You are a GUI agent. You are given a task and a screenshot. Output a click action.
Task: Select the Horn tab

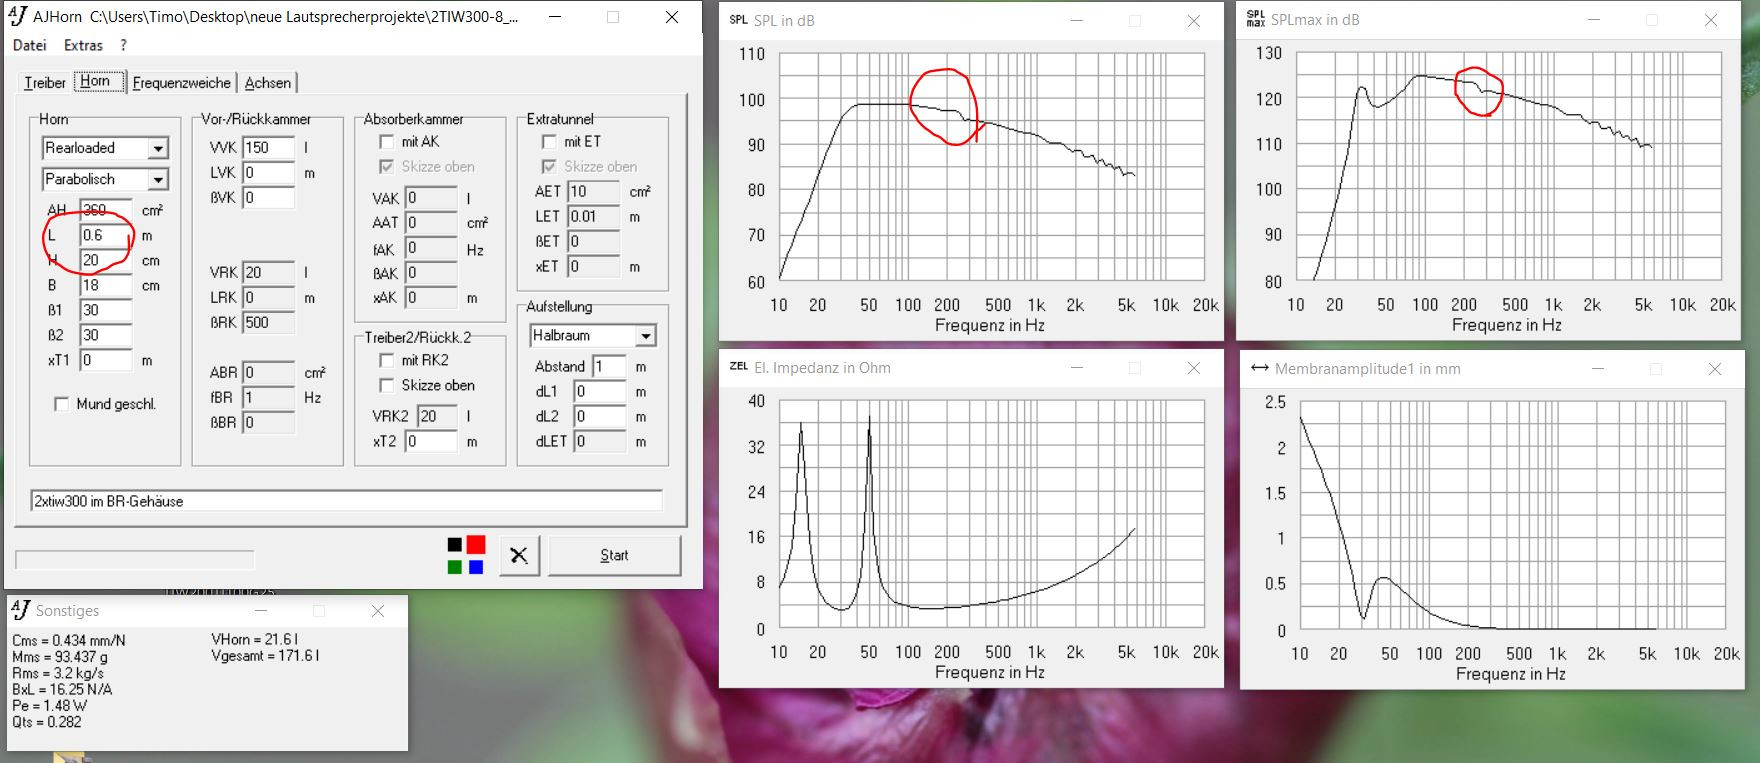coord(98,81)
